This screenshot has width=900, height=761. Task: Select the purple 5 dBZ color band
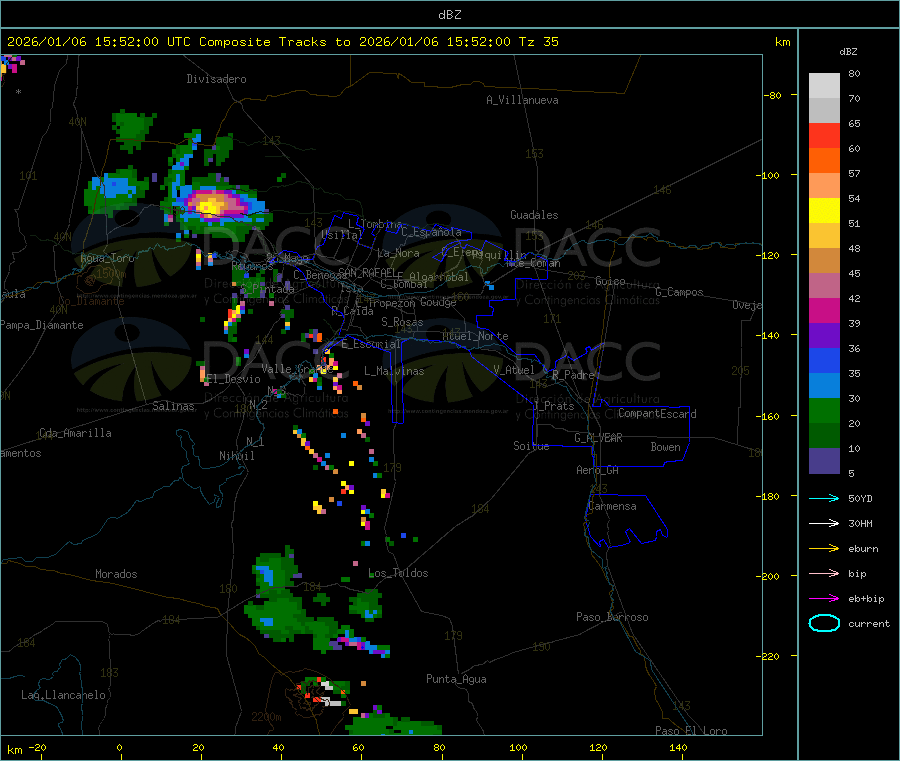tap(824, 461)
